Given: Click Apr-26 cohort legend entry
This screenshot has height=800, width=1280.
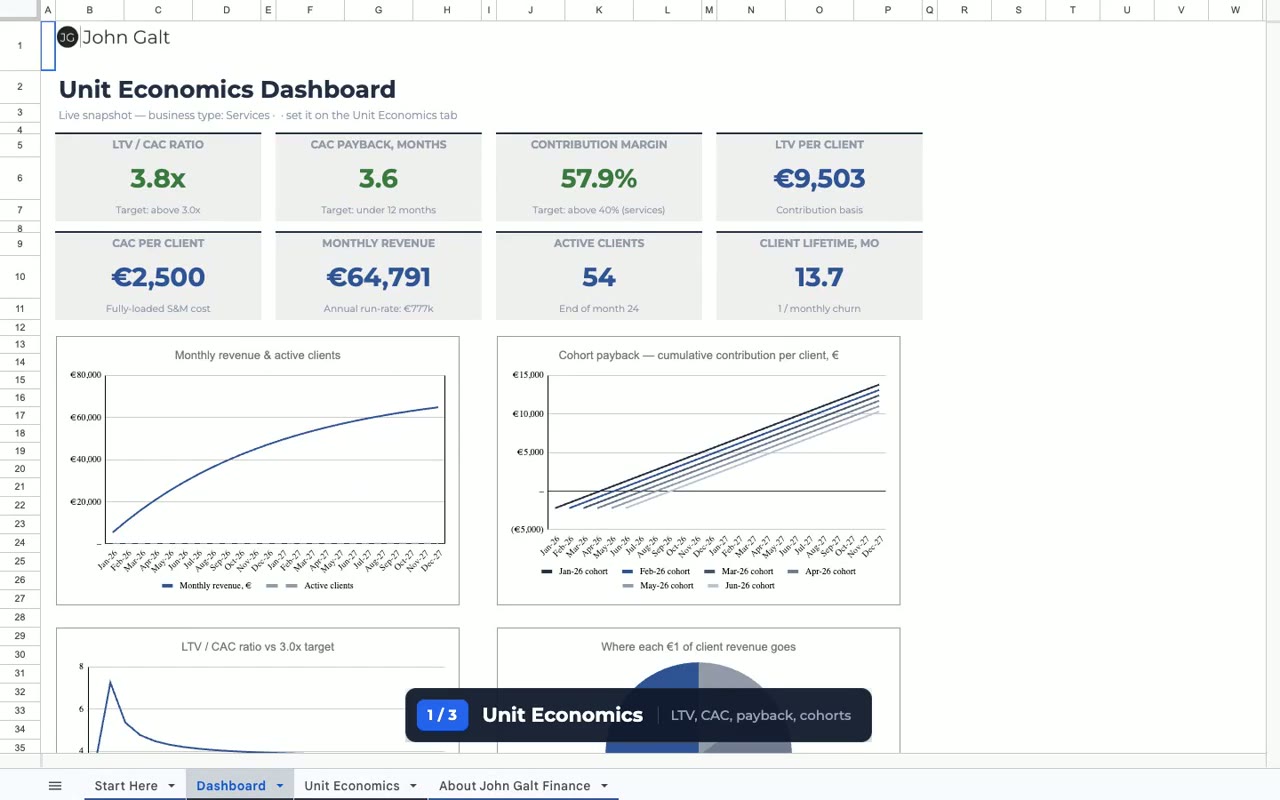Looking at the screenshot, I should [822, 572].
